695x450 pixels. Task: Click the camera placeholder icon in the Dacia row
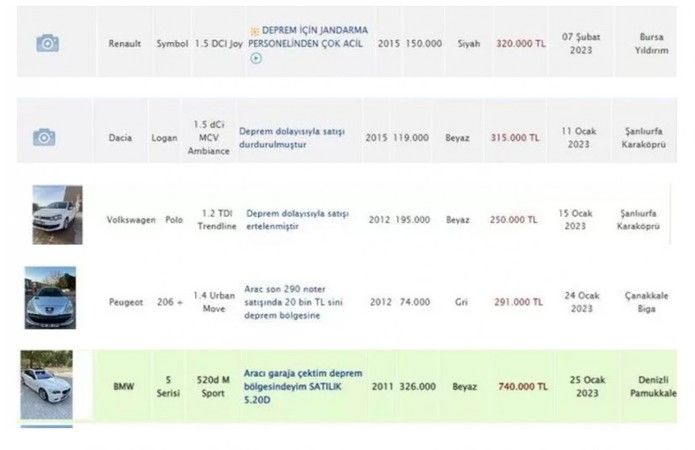[44, 137]
